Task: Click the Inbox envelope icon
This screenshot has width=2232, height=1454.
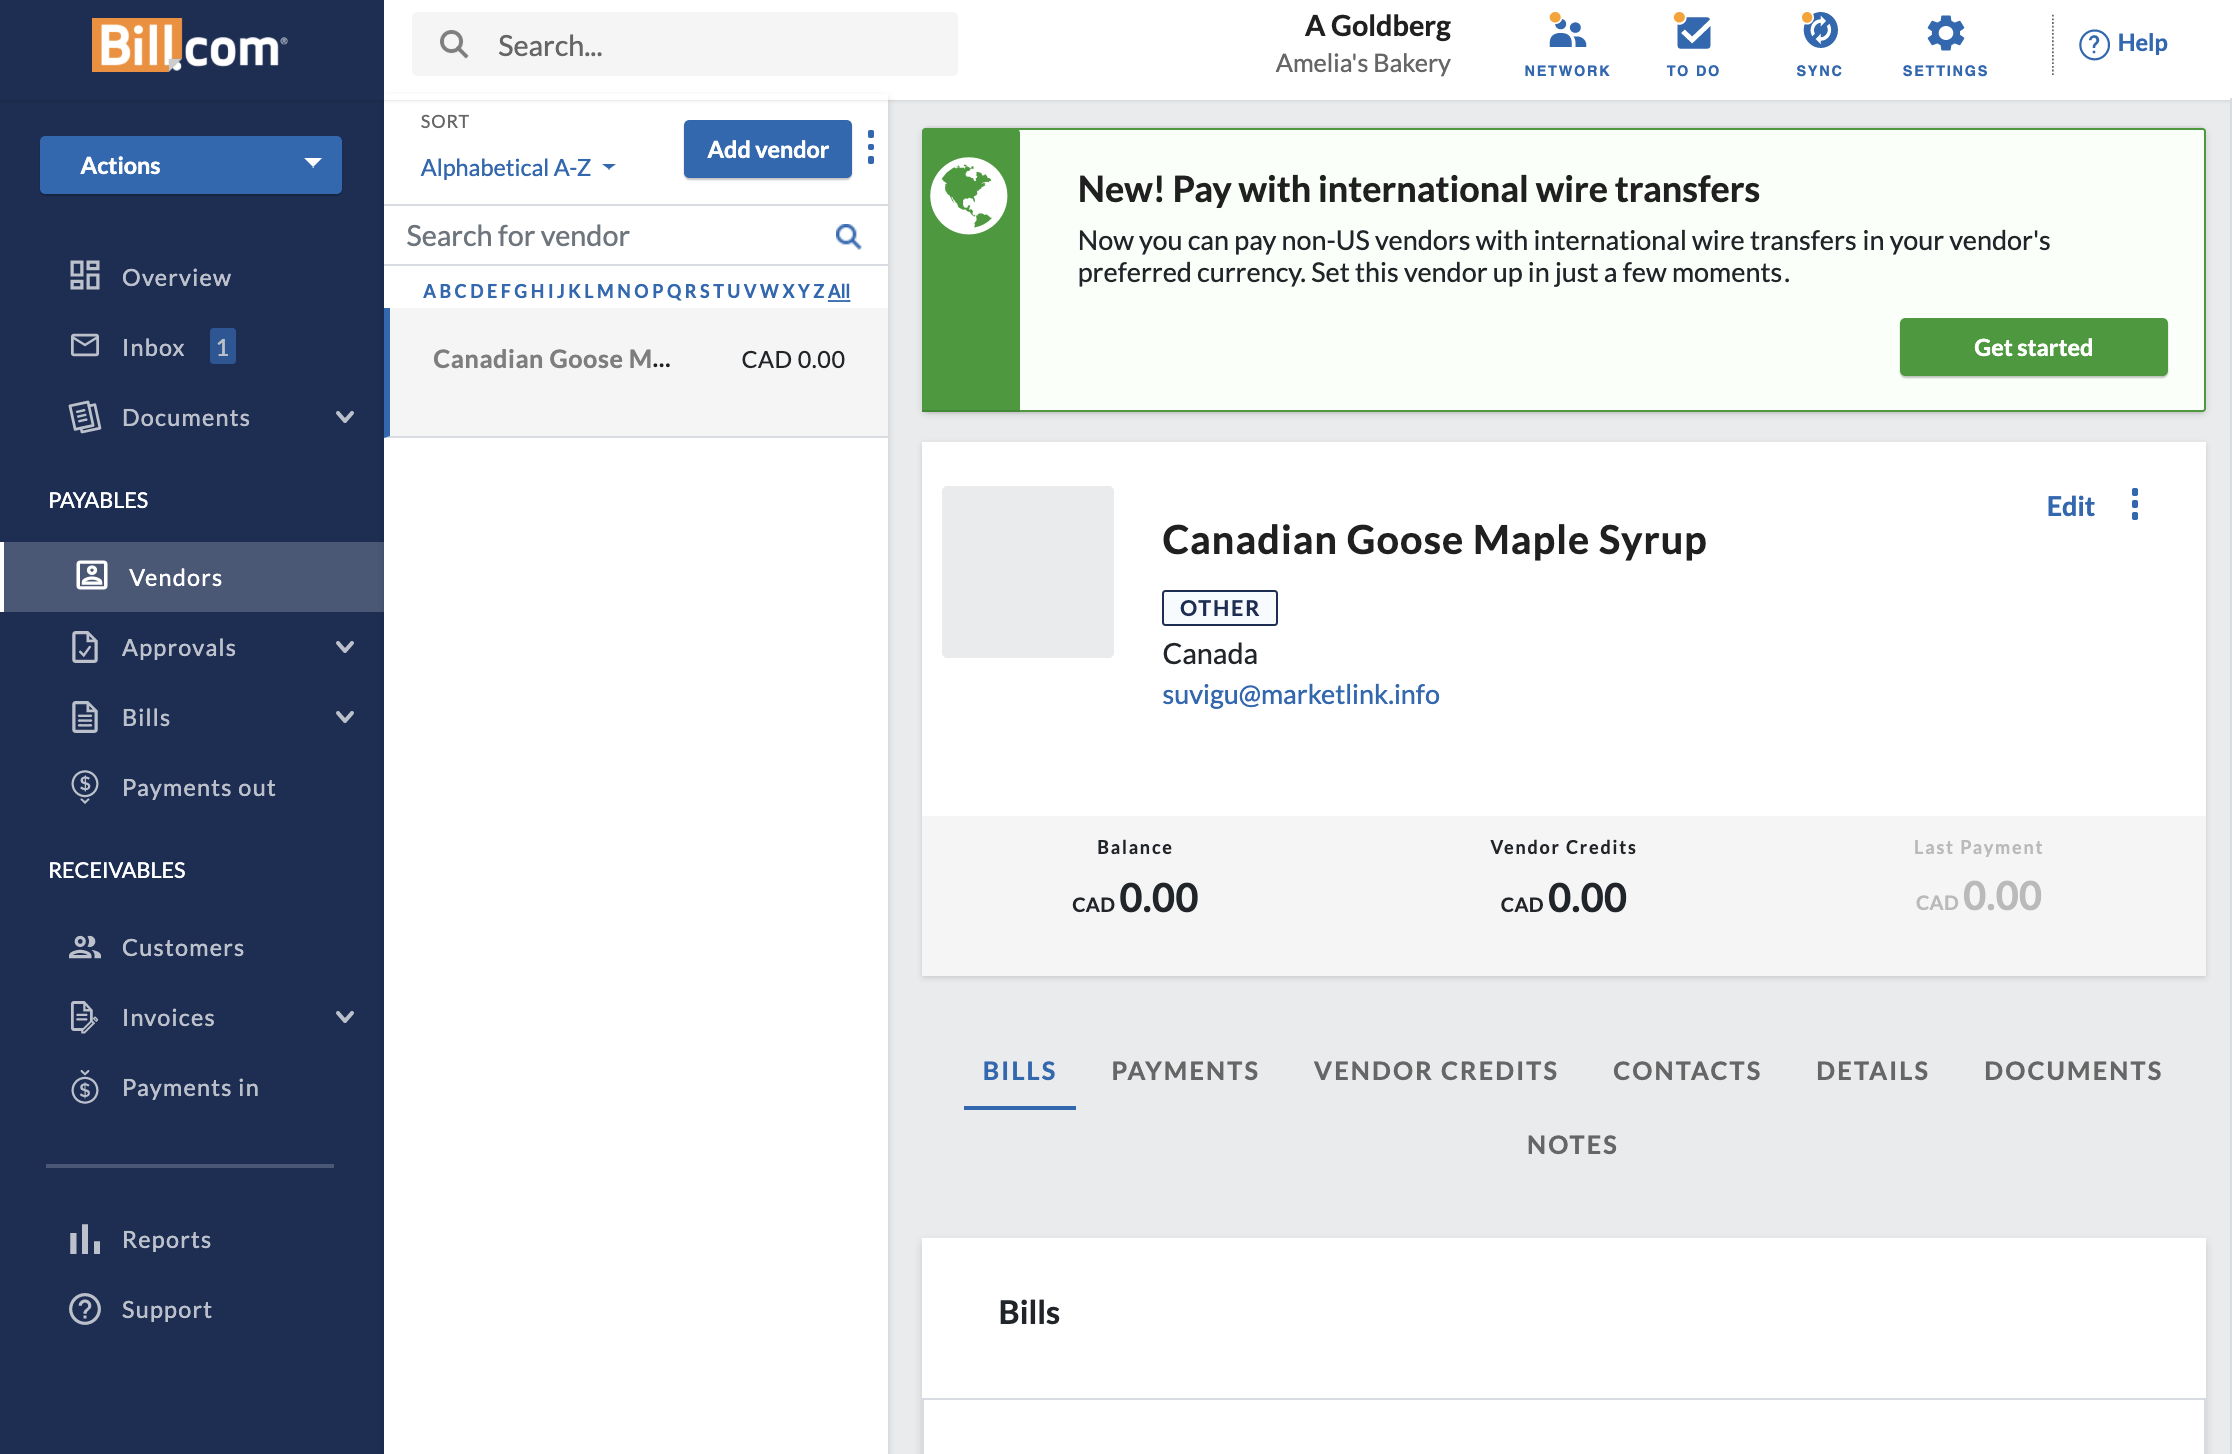Action: 85,346
